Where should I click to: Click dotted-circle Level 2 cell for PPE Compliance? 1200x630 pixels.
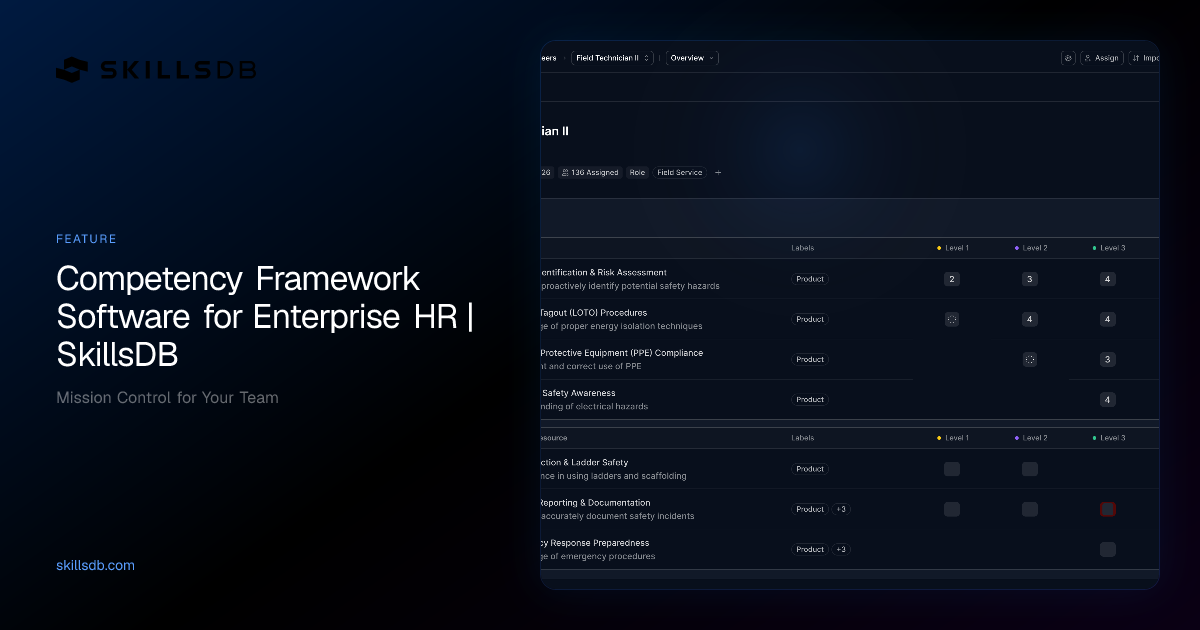click(x=1030, y=359)
